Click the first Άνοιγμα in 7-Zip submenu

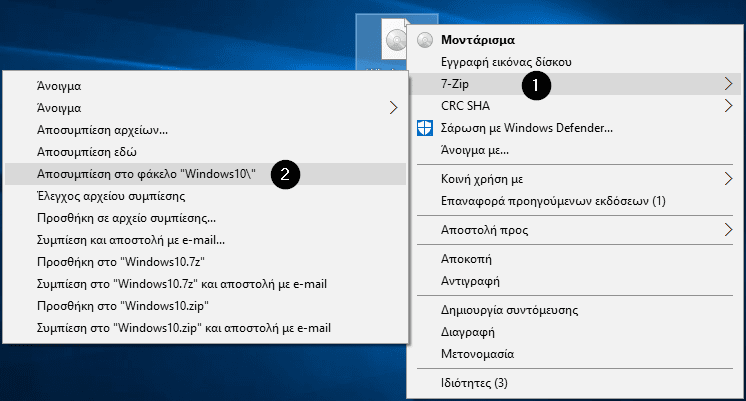206,86
